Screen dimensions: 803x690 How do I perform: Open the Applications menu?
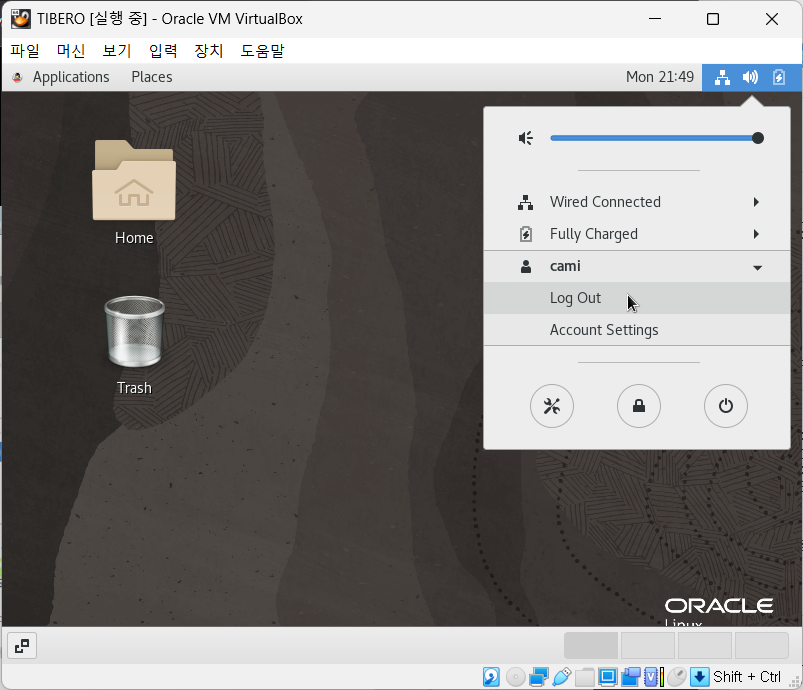coord(71,77)
